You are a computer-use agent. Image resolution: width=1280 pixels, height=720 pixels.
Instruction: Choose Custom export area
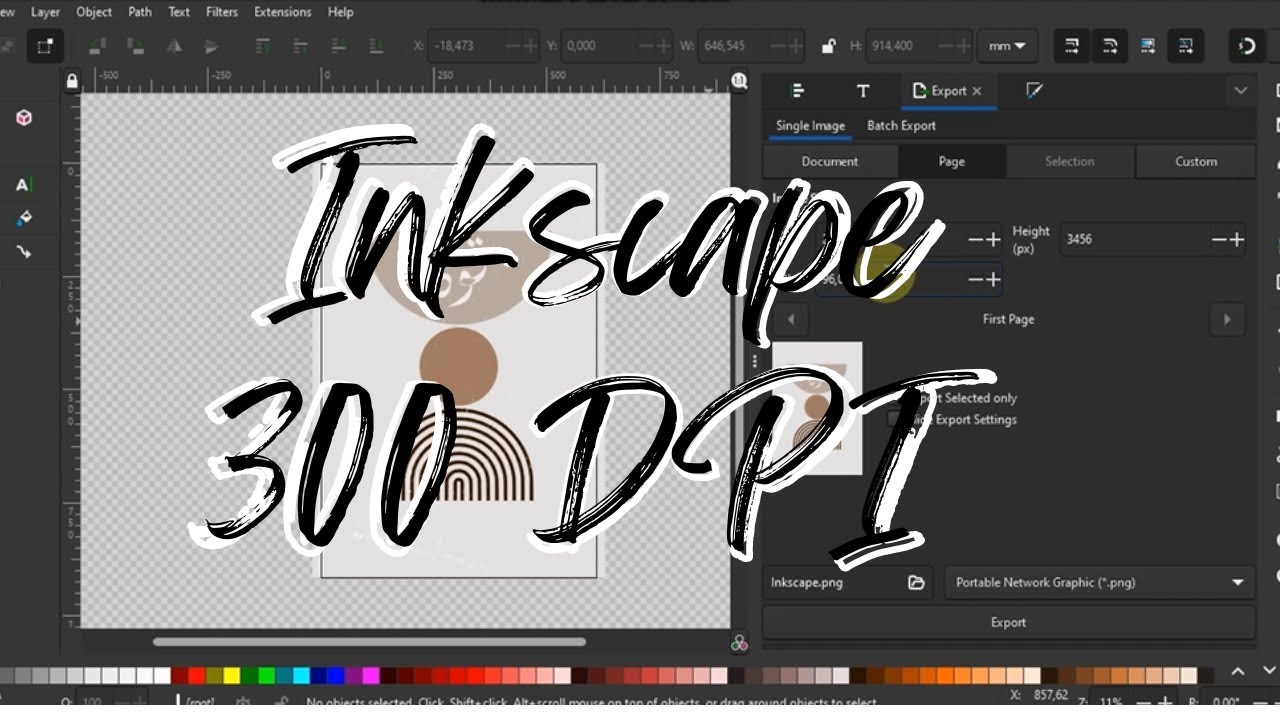pyautogui.click(x=1196, y=161)
